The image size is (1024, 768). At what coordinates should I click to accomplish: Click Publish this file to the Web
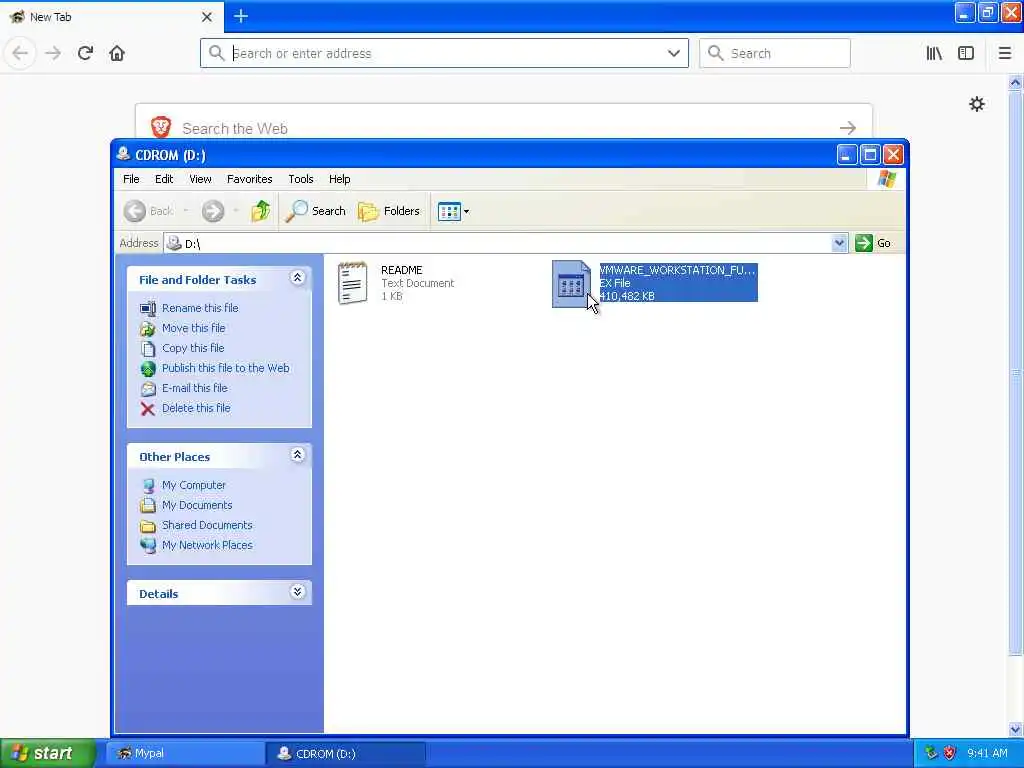click(225, 368)
